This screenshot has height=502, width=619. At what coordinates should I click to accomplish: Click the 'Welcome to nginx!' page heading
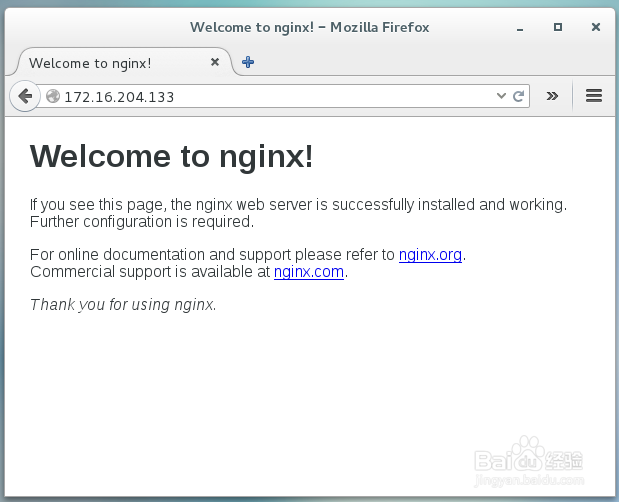point(171,157)
